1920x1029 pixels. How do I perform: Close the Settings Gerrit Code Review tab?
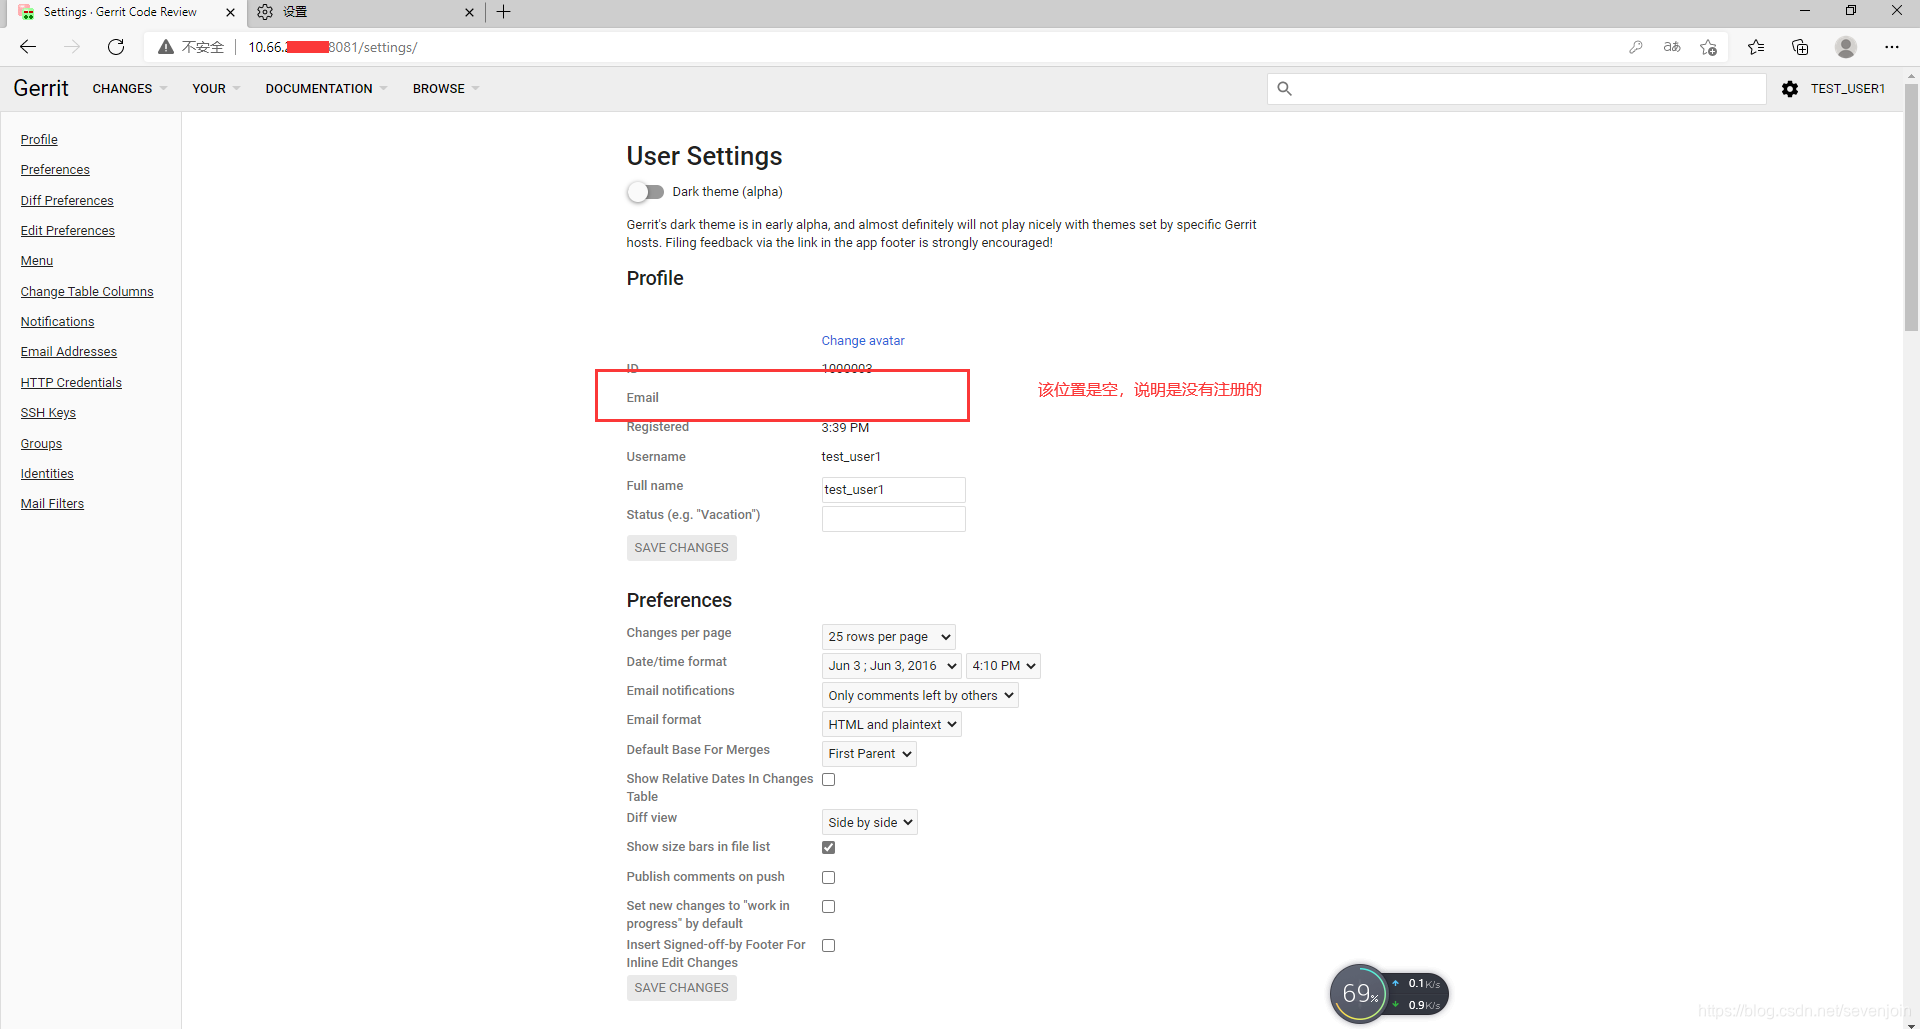(x=230, y=13)
